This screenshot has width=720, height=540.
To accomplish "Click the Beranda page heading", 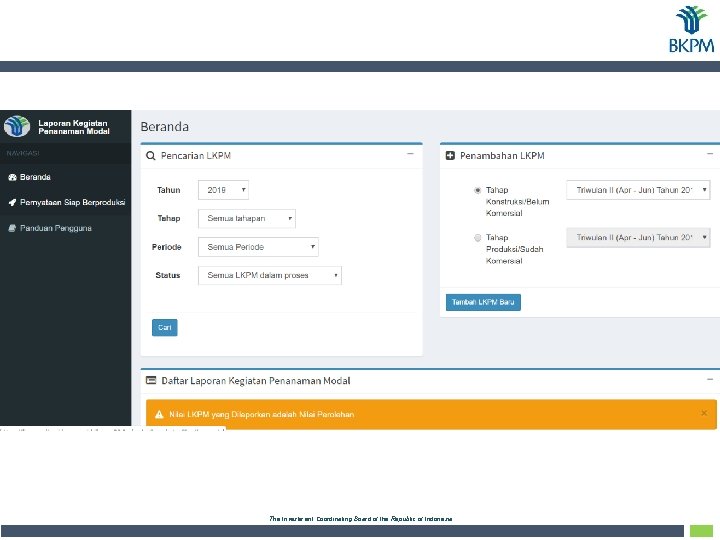I will [x=164, y=127].
